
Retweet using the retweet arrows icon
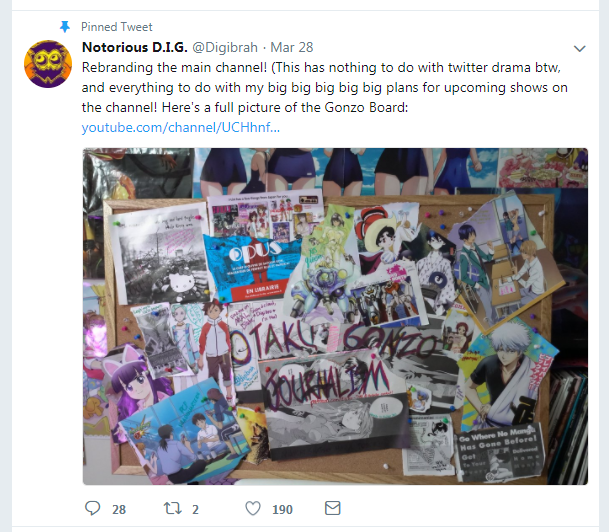(172, 508)
